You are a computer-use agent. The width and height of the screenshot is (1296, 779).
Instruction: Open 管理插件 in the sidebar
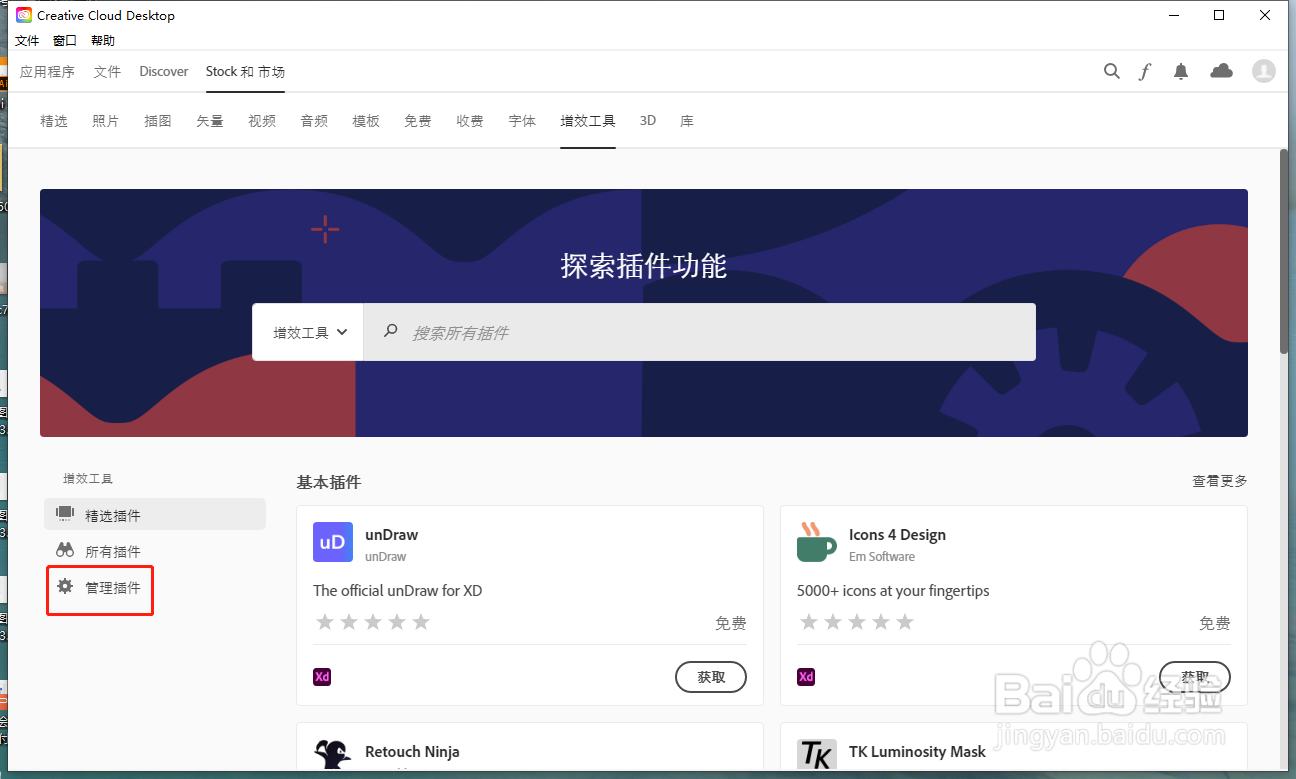113,587
